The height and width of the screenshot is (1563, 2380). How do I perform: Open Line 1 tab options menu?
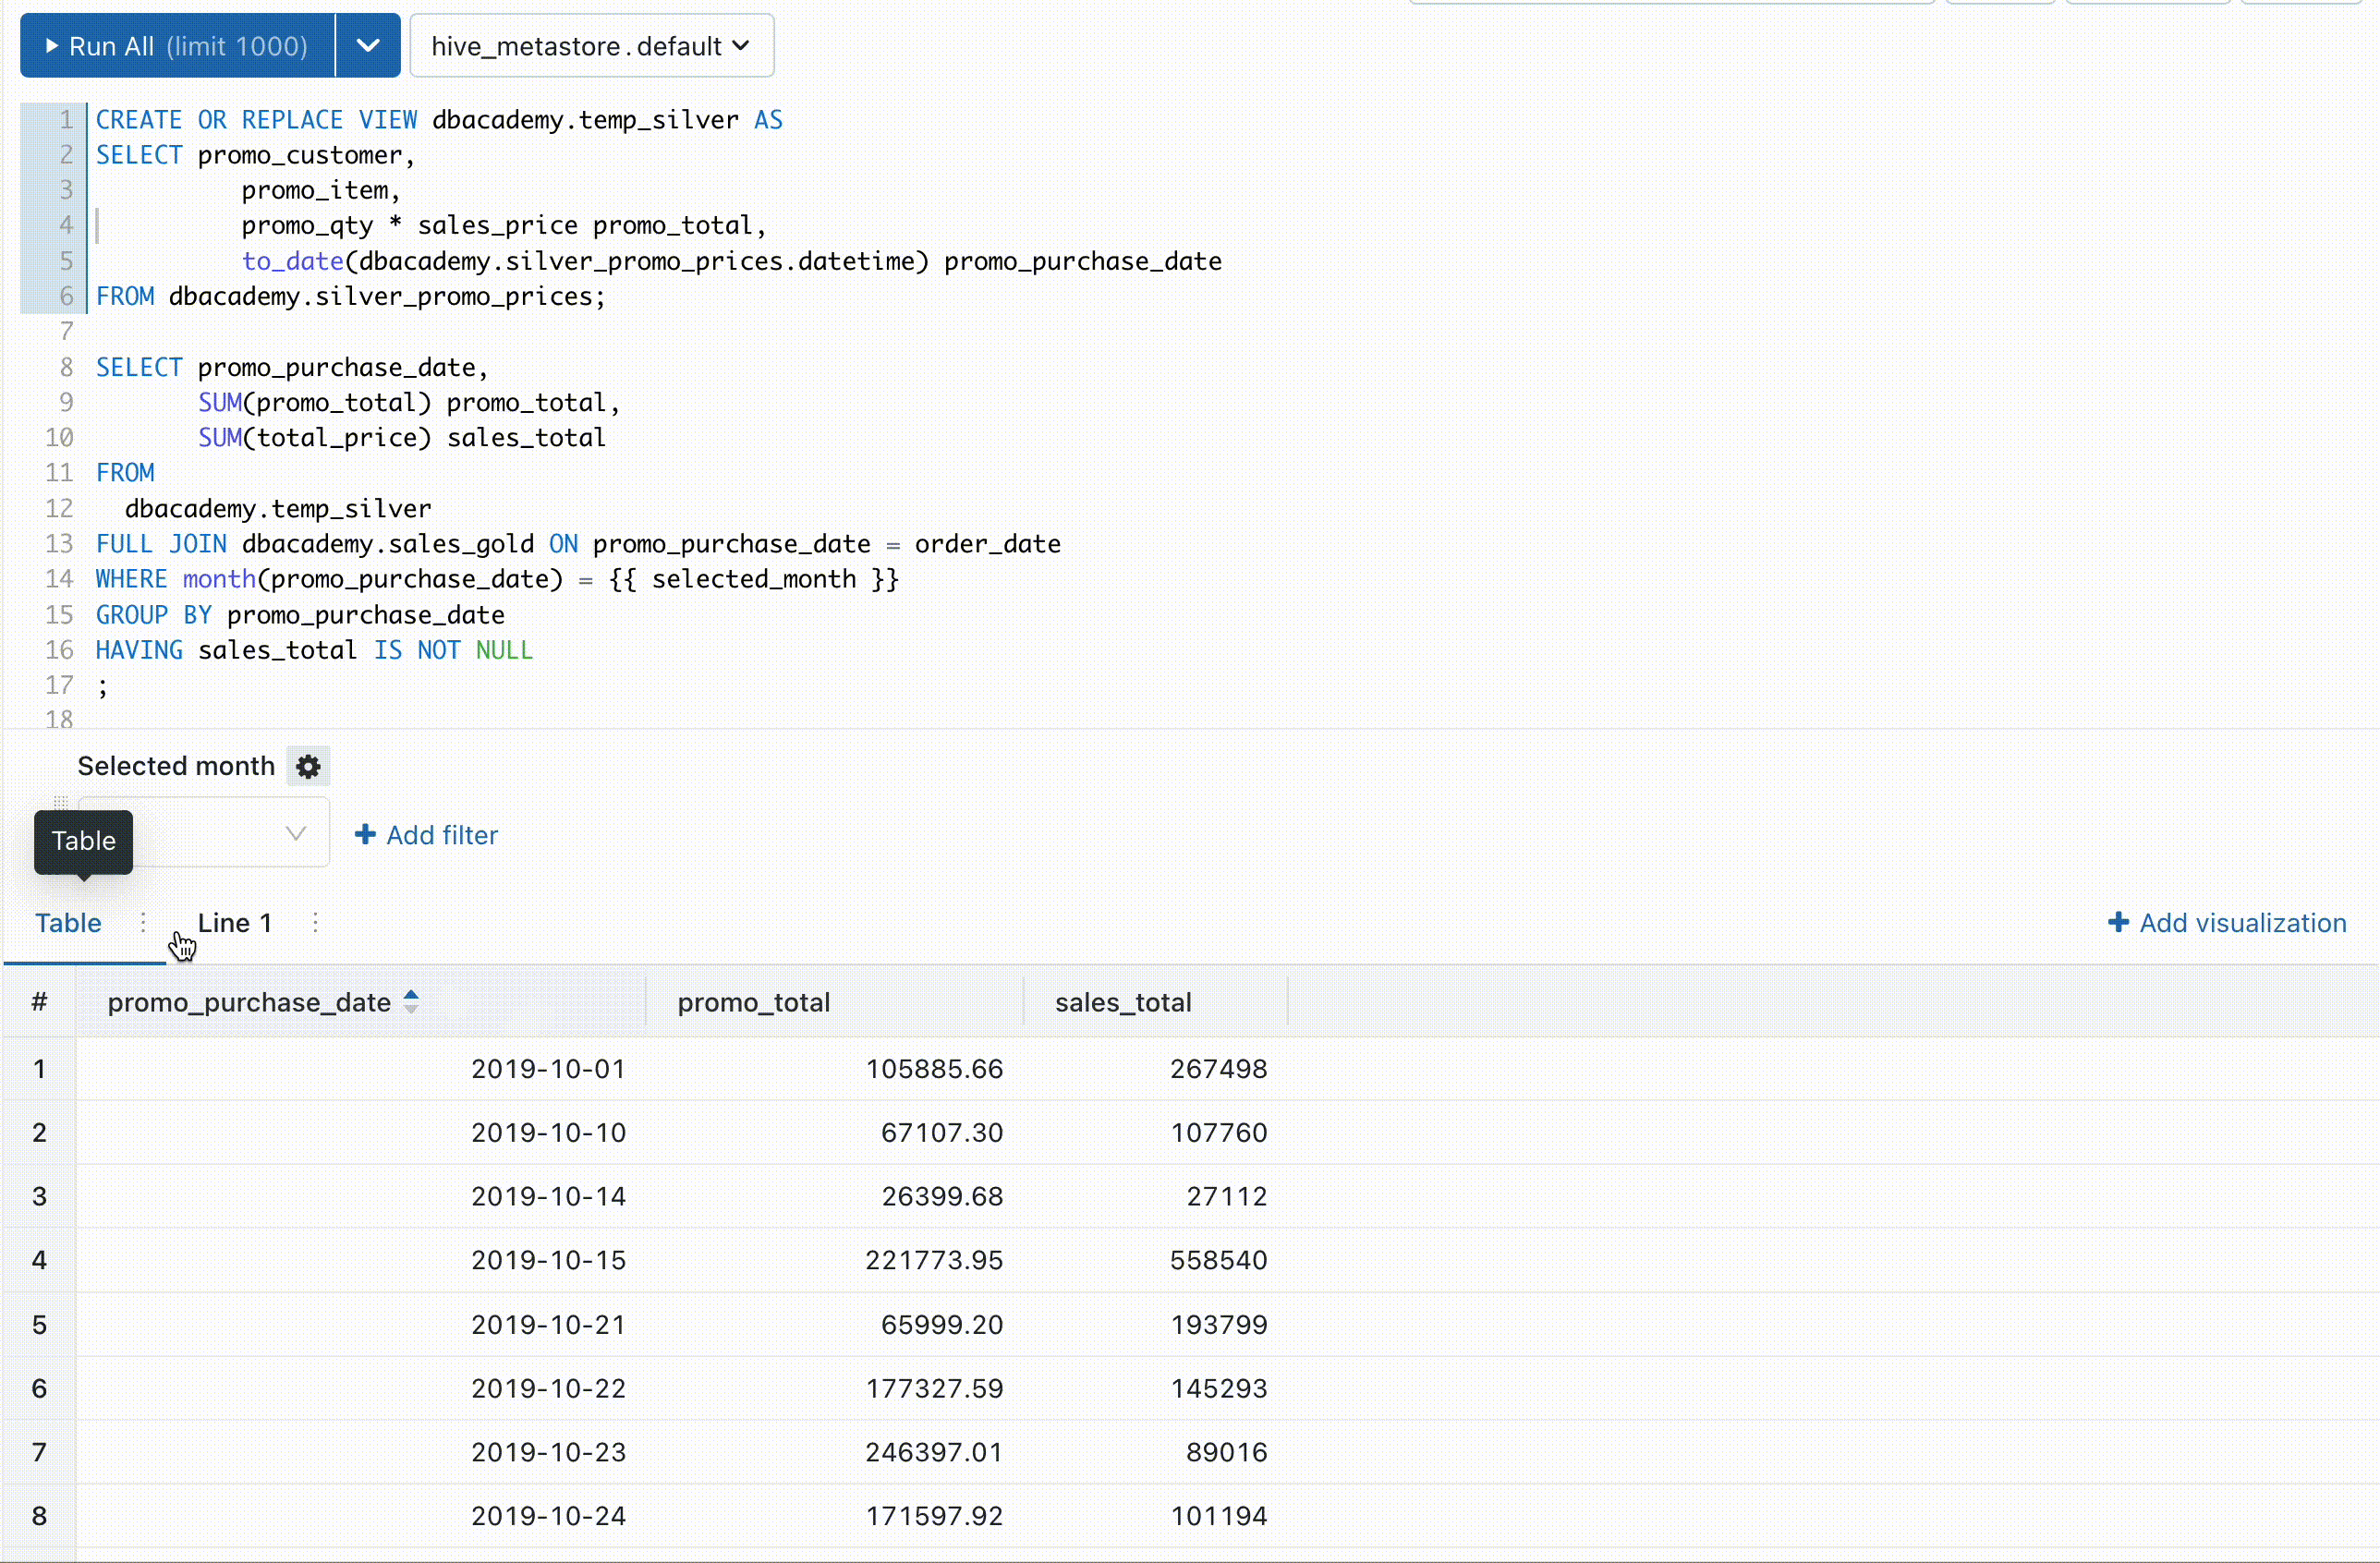pyautogui.click(x=315, y=922)
